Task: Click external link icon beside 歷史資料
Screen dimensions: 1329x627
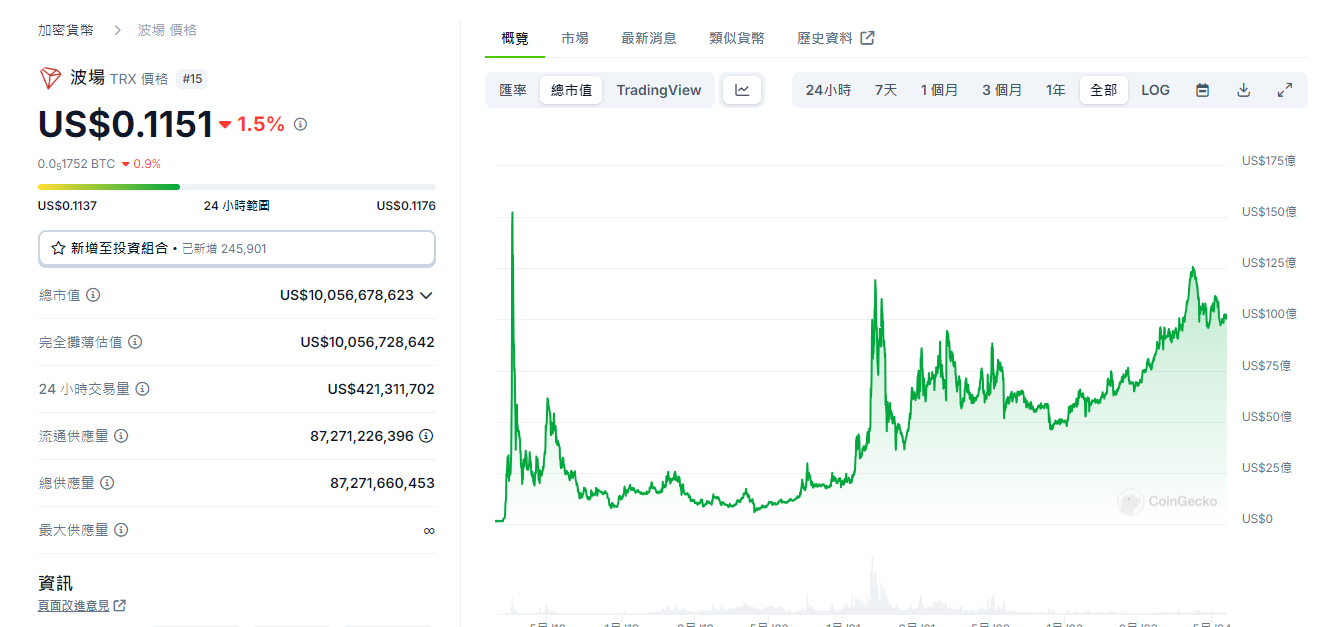Action: point(868,38)
